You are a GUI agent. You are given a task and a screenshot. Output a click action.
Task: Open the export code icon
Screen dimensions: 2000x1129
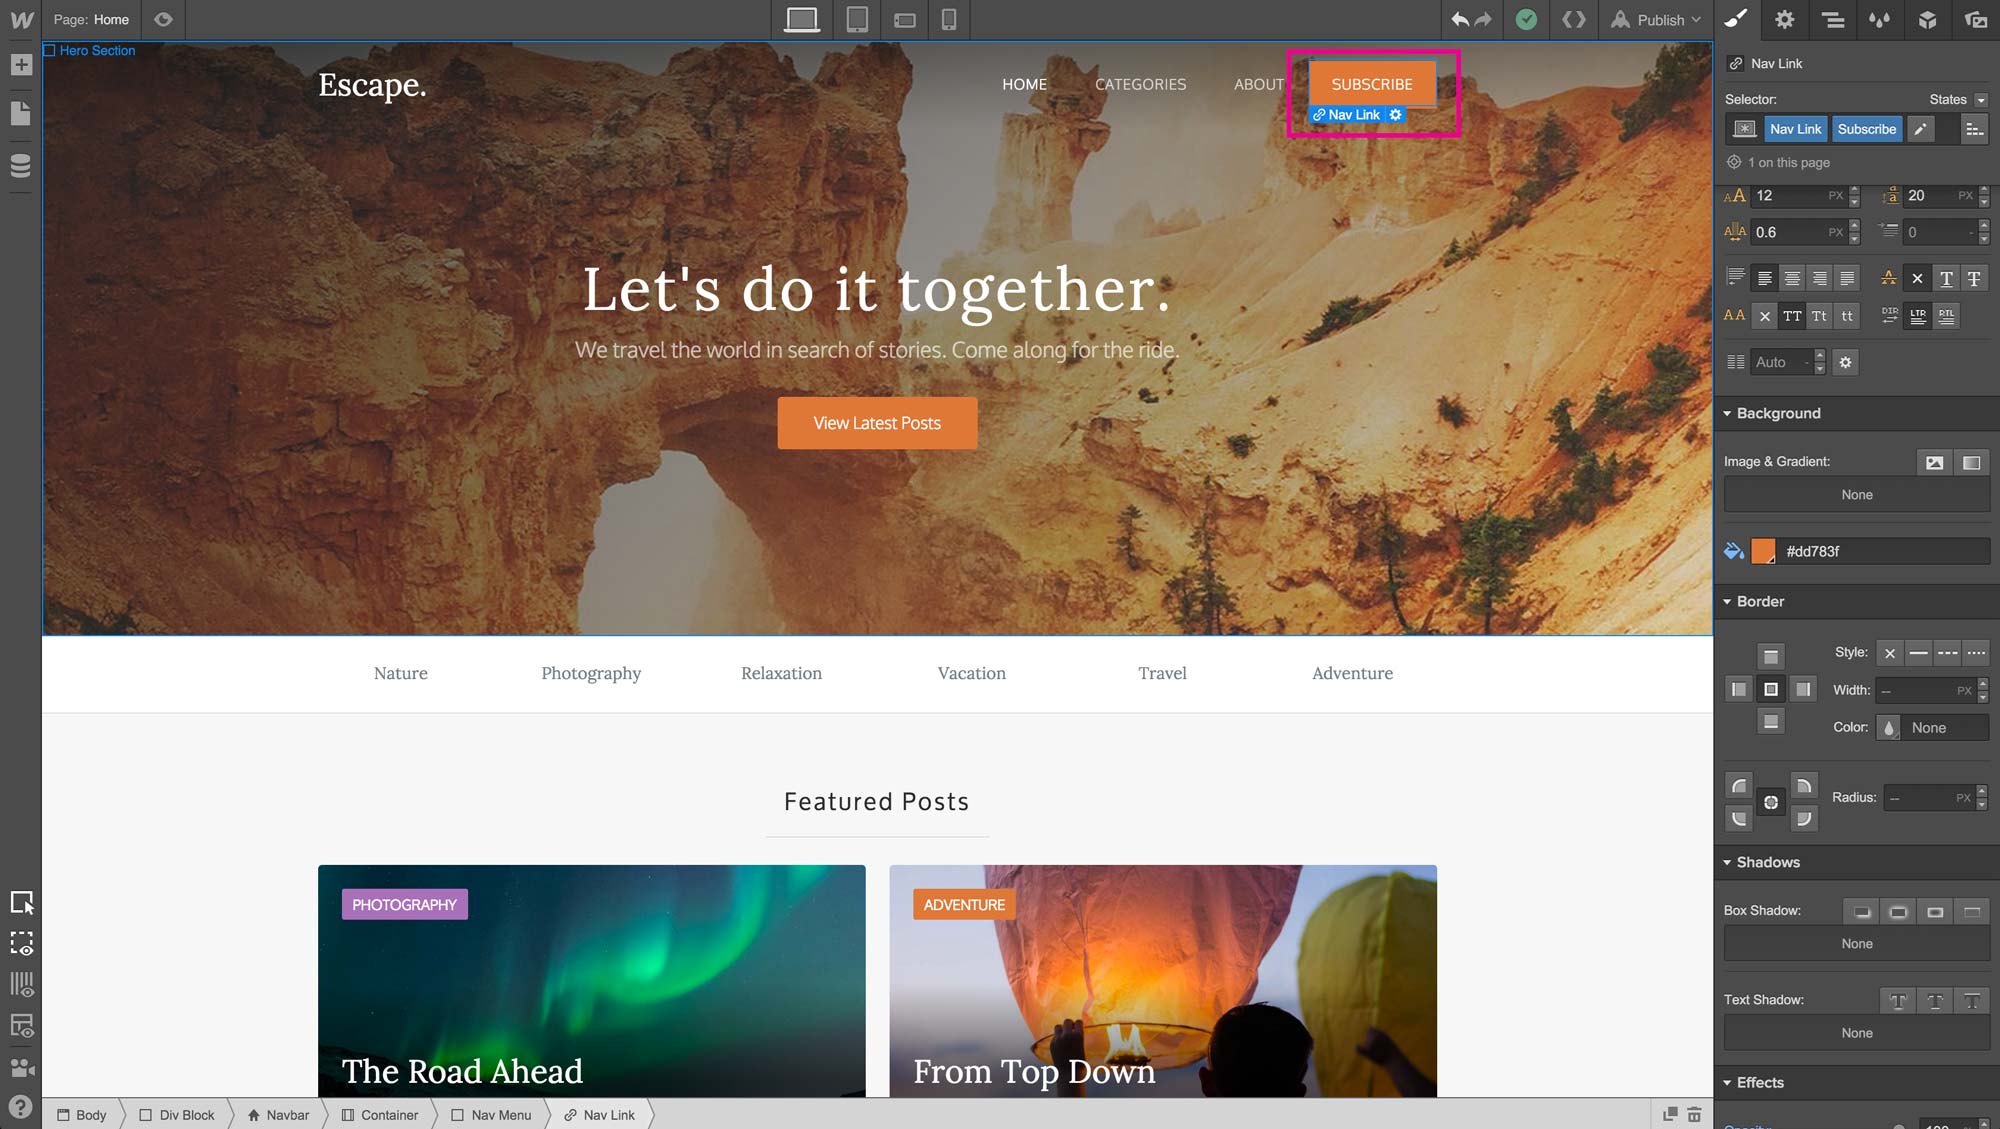[1574, 19]
